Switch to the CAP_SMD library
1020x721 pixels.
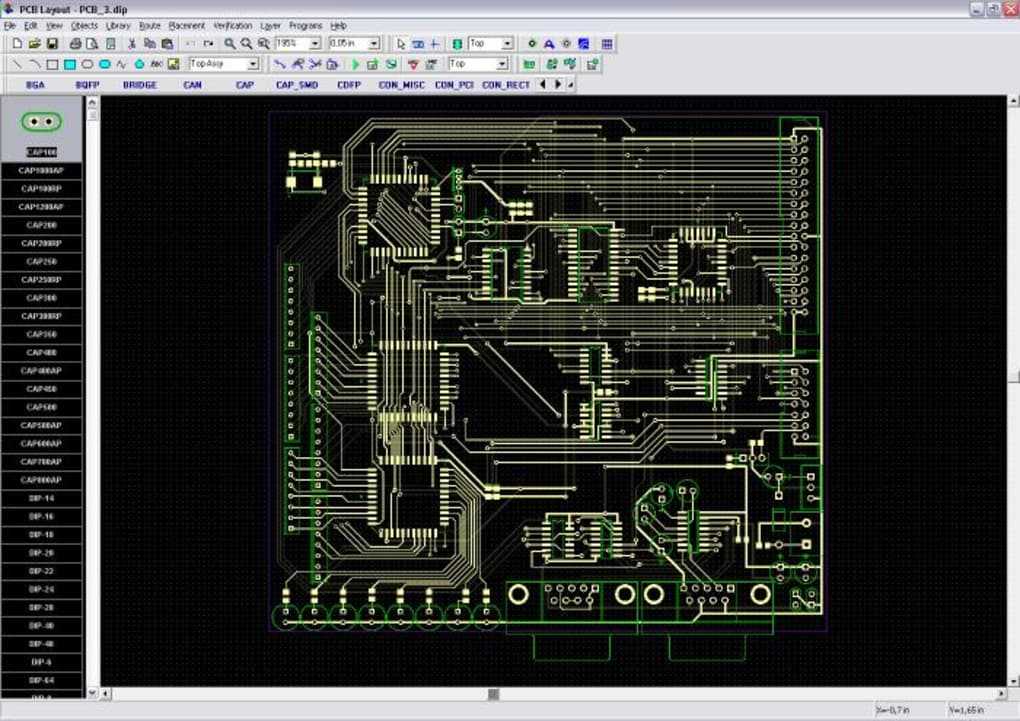tap(297, 85)
